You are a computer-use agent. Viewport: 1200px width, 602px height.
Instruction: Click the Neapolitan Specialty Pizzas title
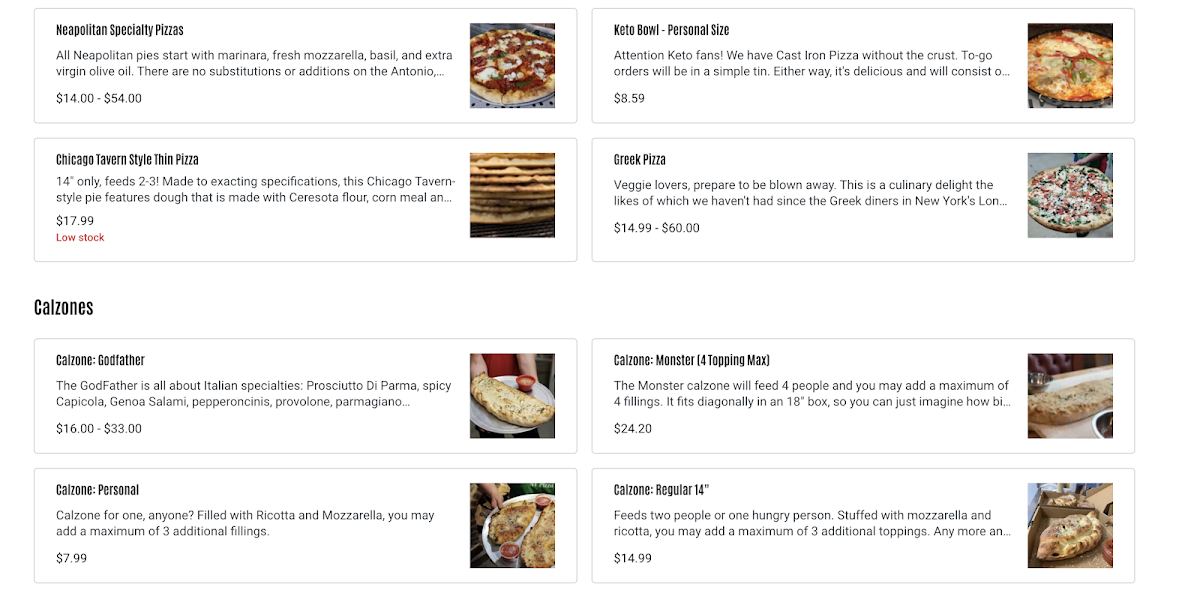tap(120, 30)
